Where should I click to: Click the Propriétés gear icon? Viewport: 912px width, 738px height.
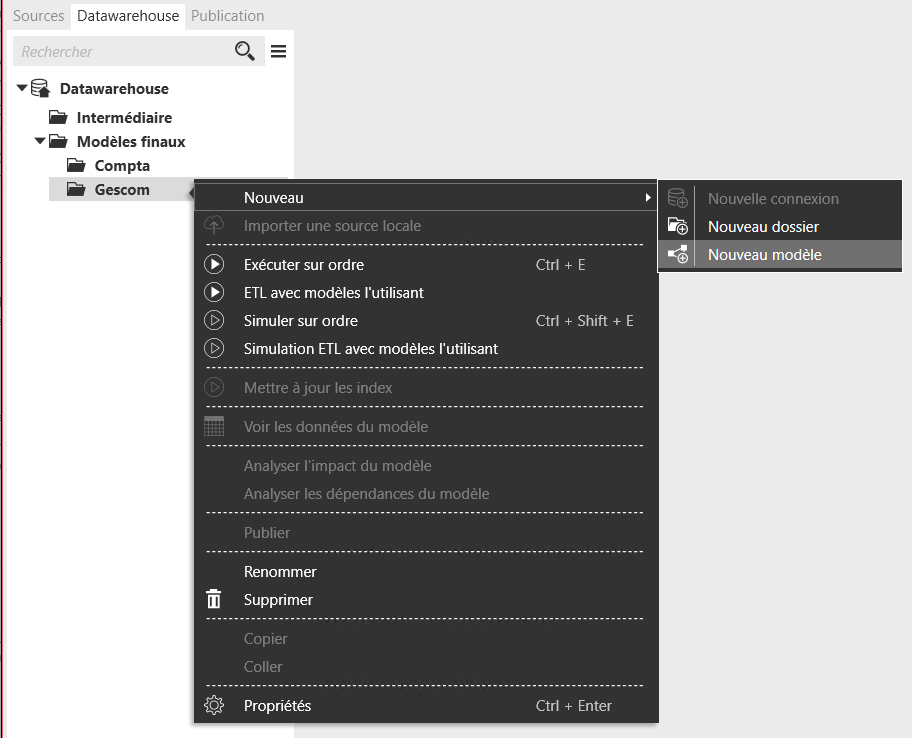pyautogui.click(x=214, y=706)
